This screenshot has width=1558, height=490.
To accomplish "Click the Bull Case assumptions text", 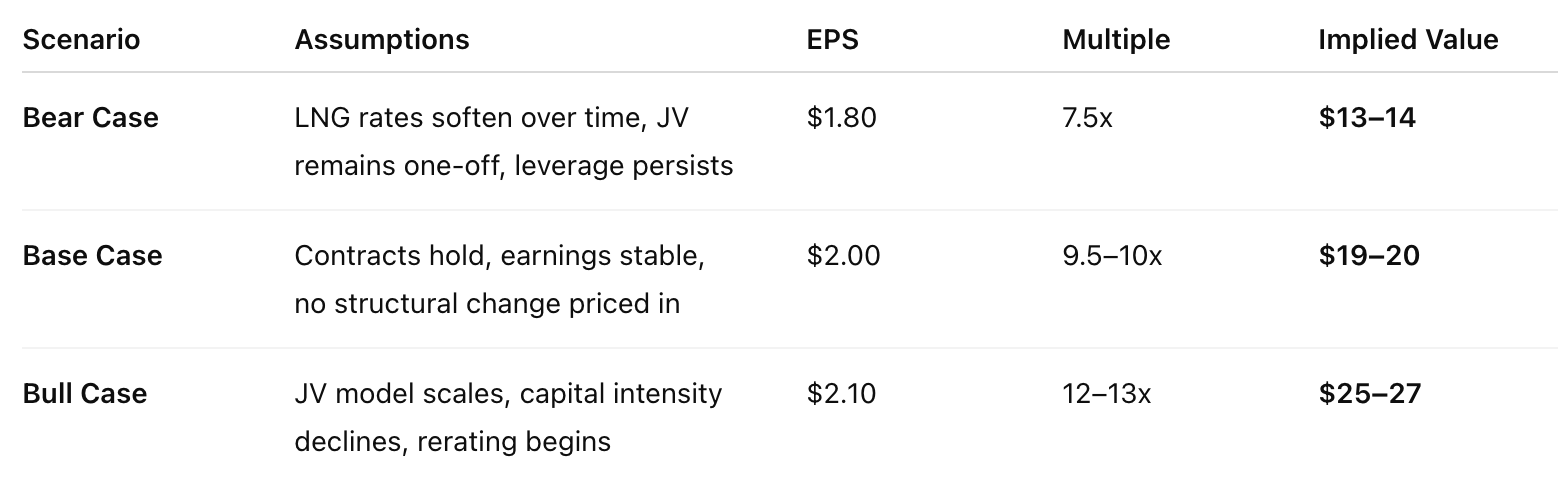I will click(507, 417).
